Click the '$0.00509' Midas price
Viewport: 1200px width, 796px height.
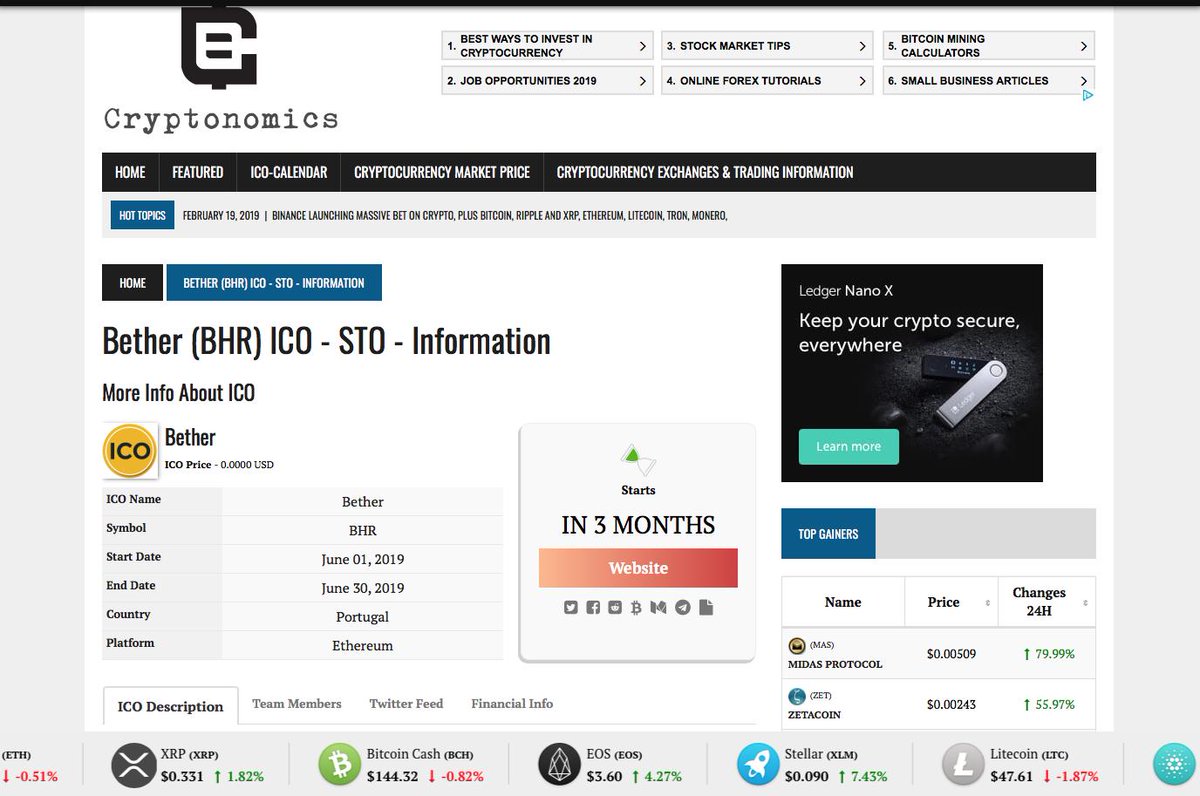click(x=951, y=654)
